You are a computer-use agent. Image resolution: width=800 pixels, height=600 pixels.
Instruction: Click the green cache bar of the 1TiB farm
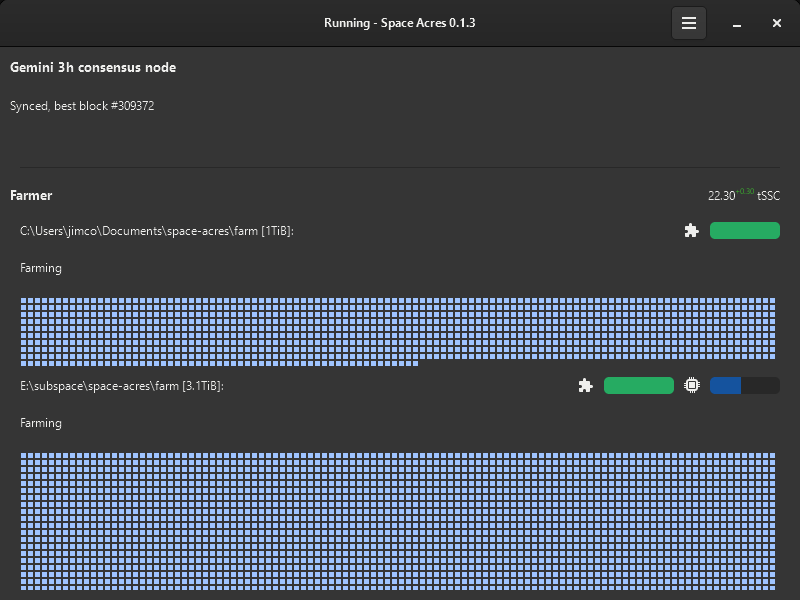[744, 231]
